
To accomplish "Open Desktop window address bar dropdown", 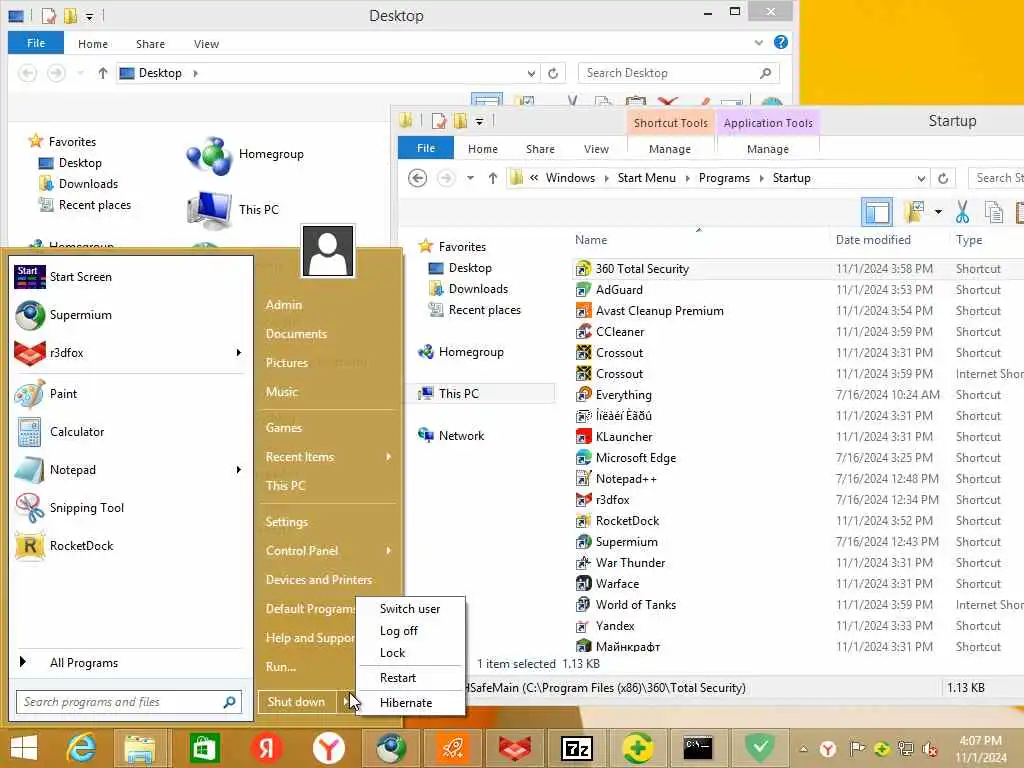I will [x=532, y=73].
